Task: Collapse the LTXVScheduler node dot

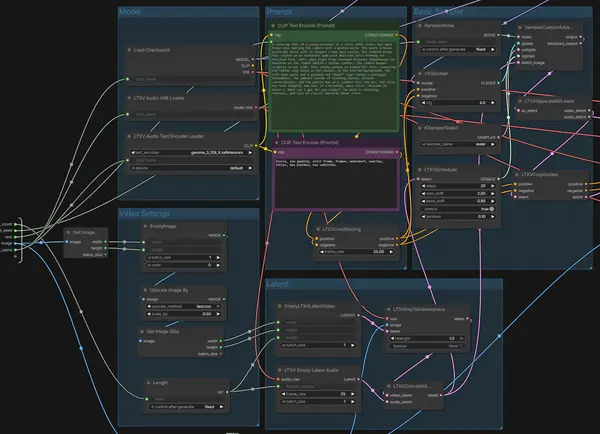Action: click(x=420, y=170)
